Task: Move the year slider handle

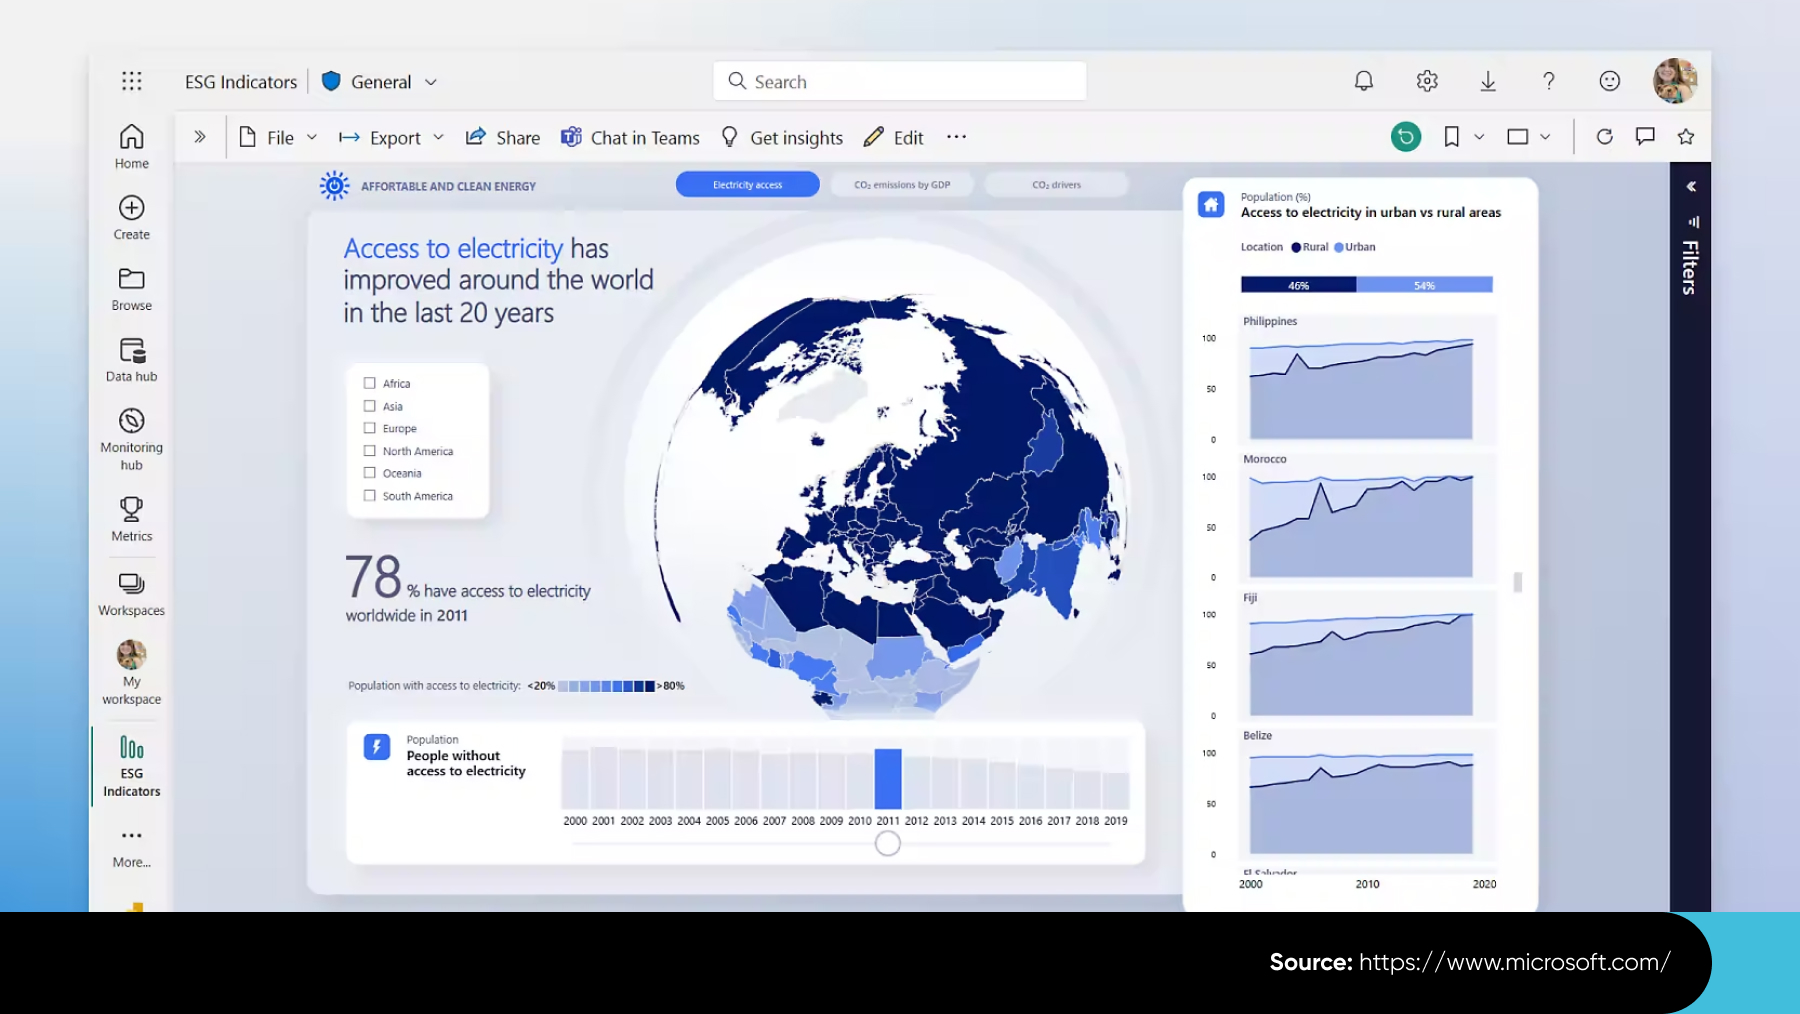Action: [886, 843]
